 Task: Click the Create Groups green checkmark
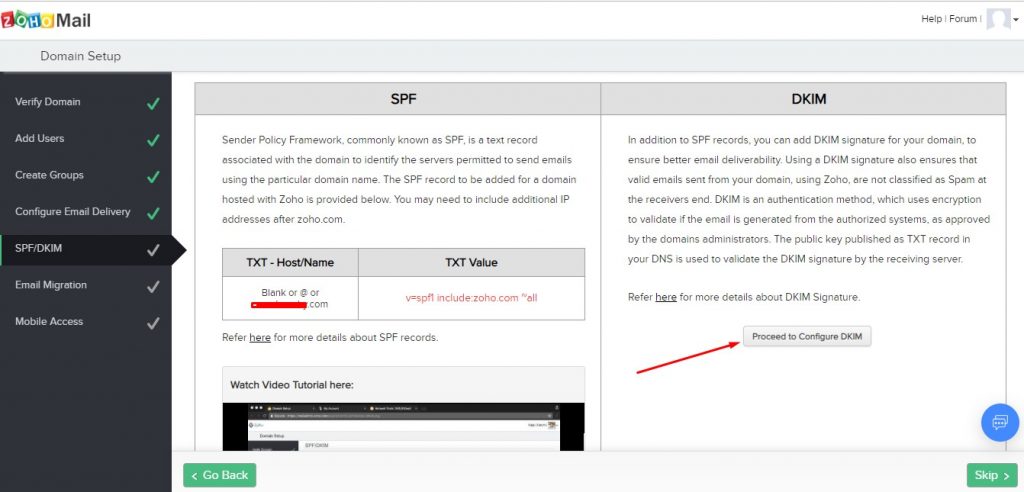coord(153,176)
